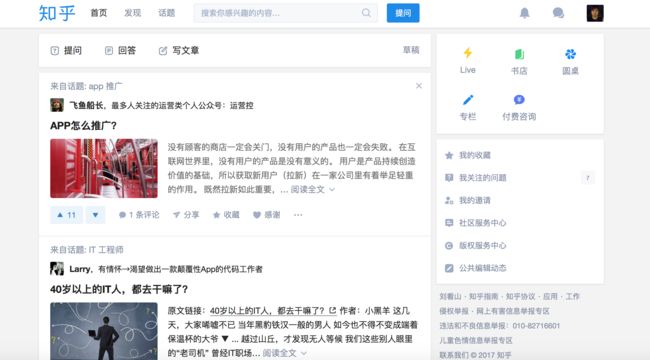
Task: Open private messages chat bubble icon
Action: click(x=558, y=13)
